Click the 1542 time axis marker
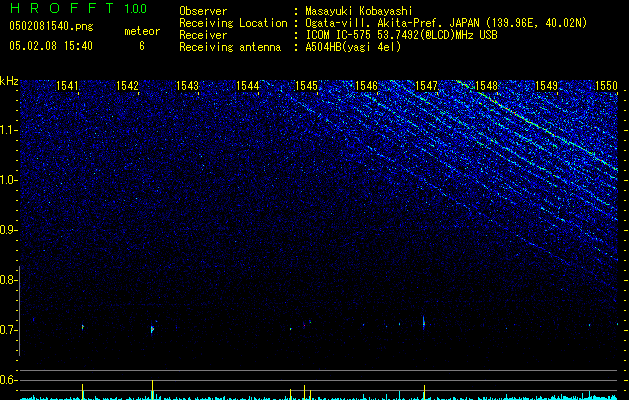629x400 pixels. [127, 86]
